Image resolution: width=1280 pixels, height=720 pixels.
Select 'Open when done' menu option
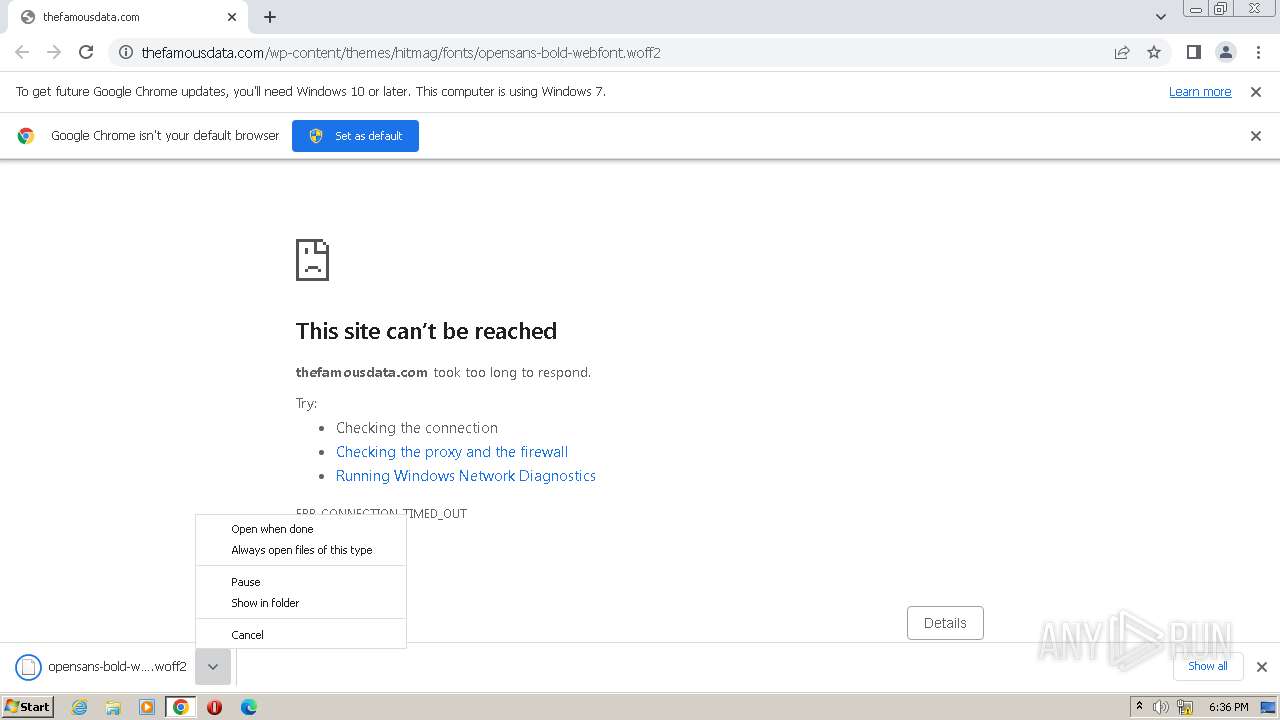click(x=272, y=529)
